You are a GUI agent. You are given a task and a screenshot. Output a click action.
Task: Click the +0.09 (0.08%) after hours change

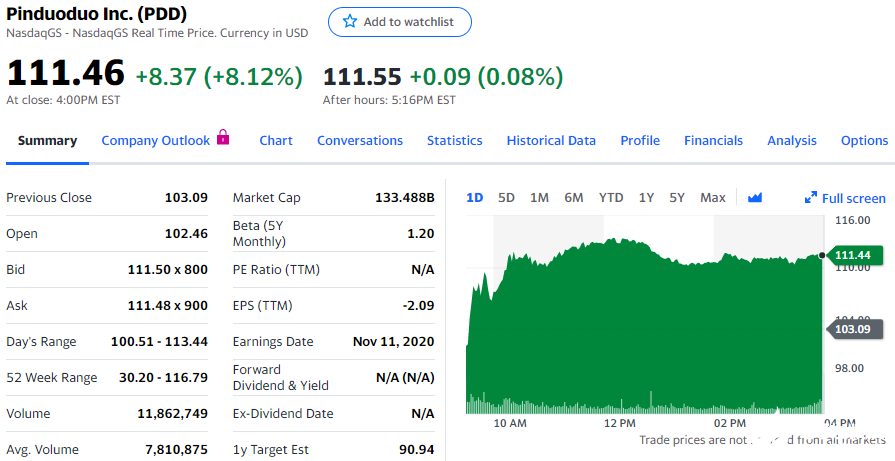[486, 76]
